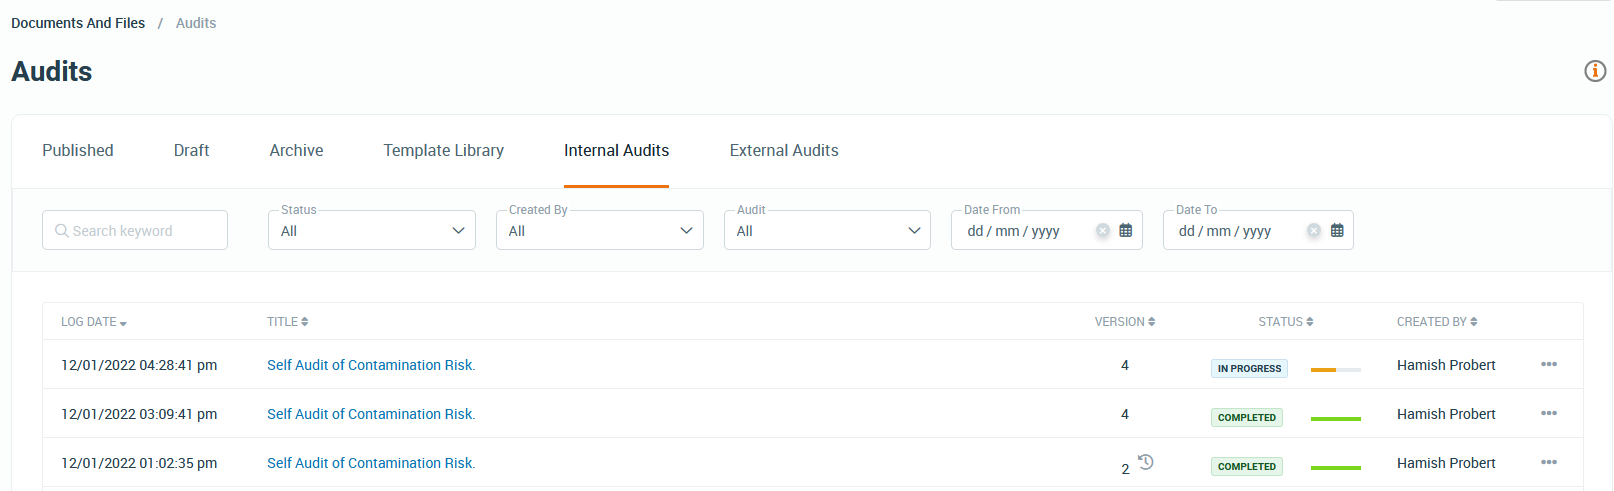Click the Search keyword input field
The height and width of the screenshot is (491, 1614).
click(x=135, y=231)
